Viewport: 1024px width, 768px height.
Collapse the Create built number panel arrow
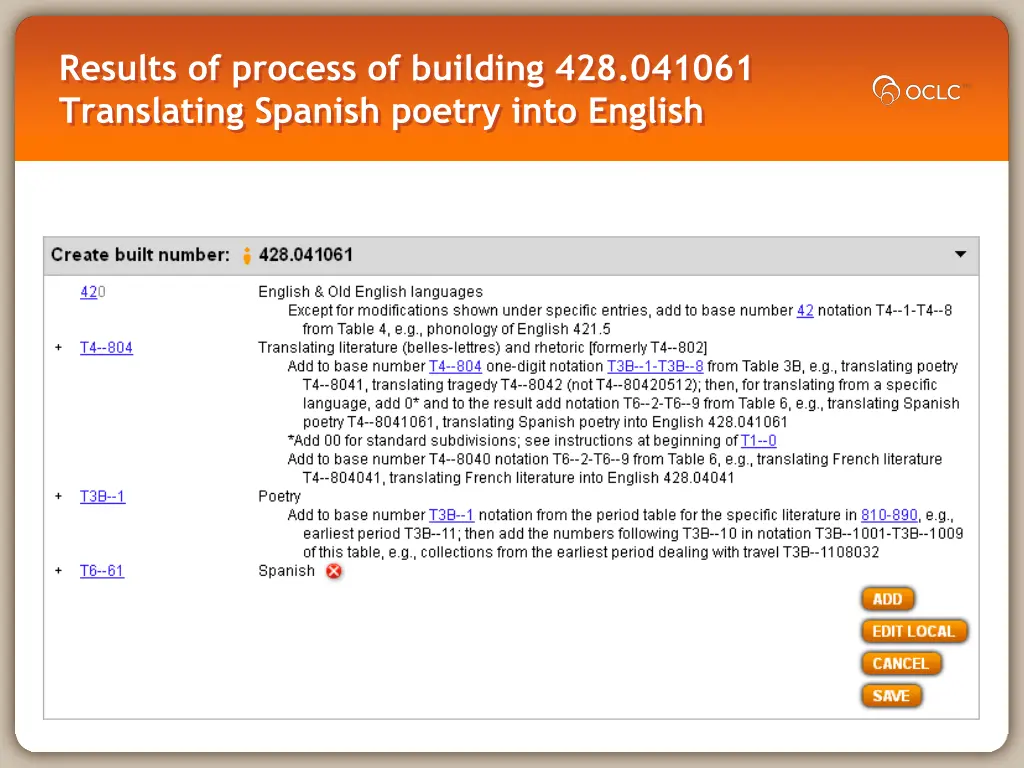[960, 255]
